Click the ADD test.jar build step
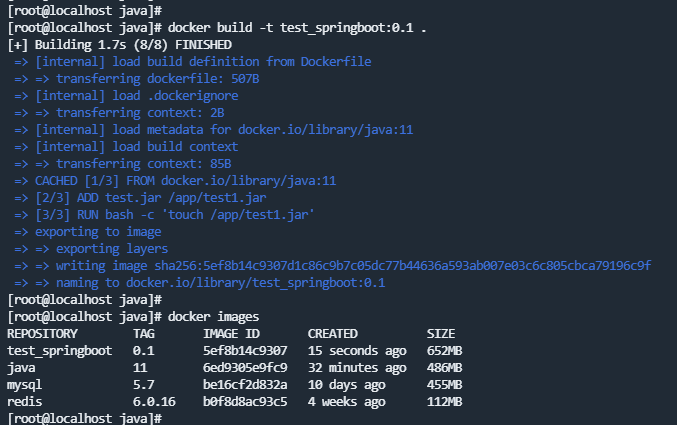 click(x=140, y=198)
